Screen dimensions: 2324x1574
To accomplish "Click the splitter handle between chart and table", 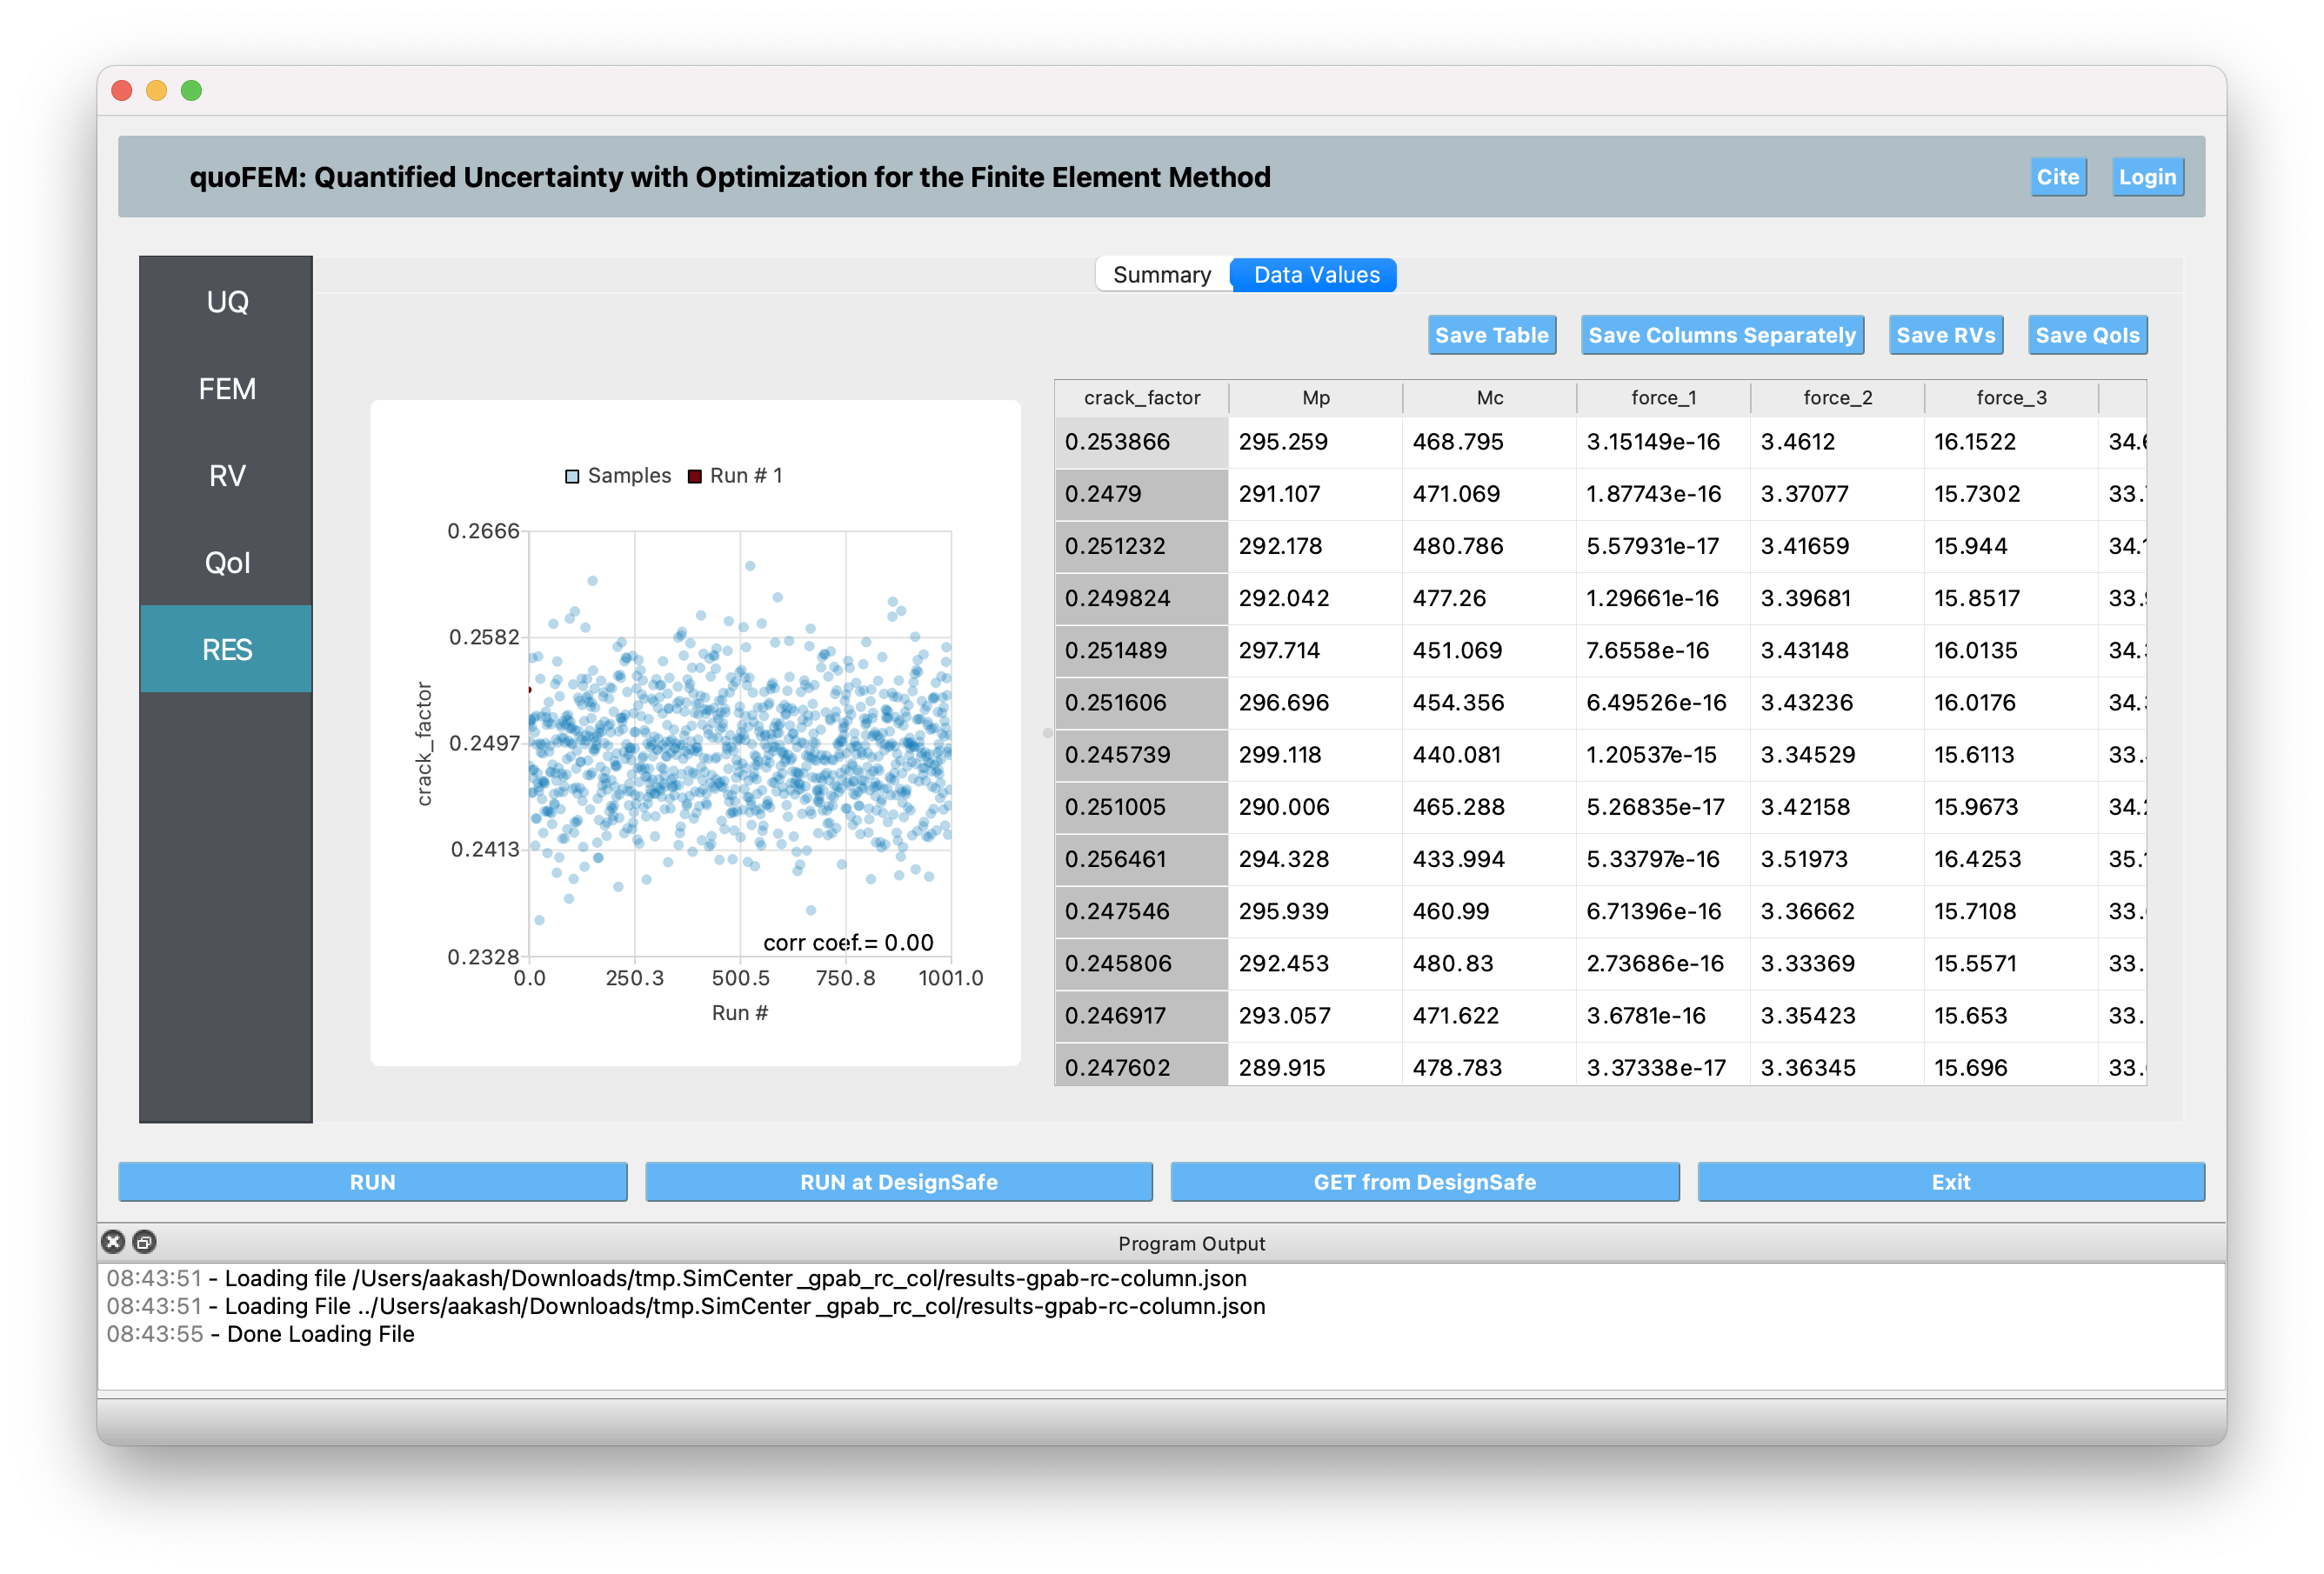I will [1047, 733].
